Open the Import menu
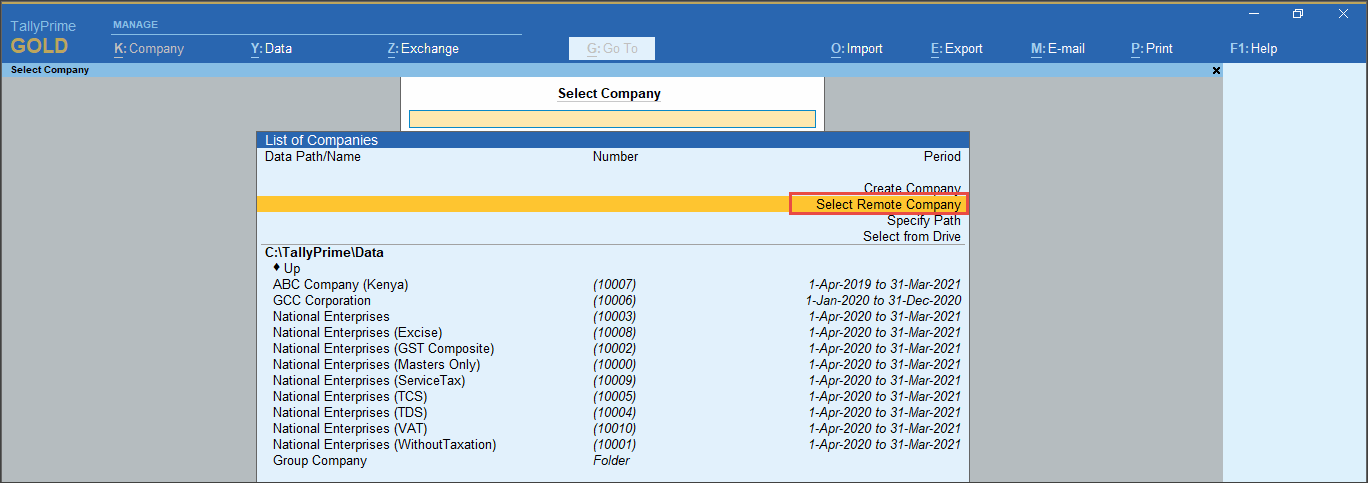 [857, 48]
